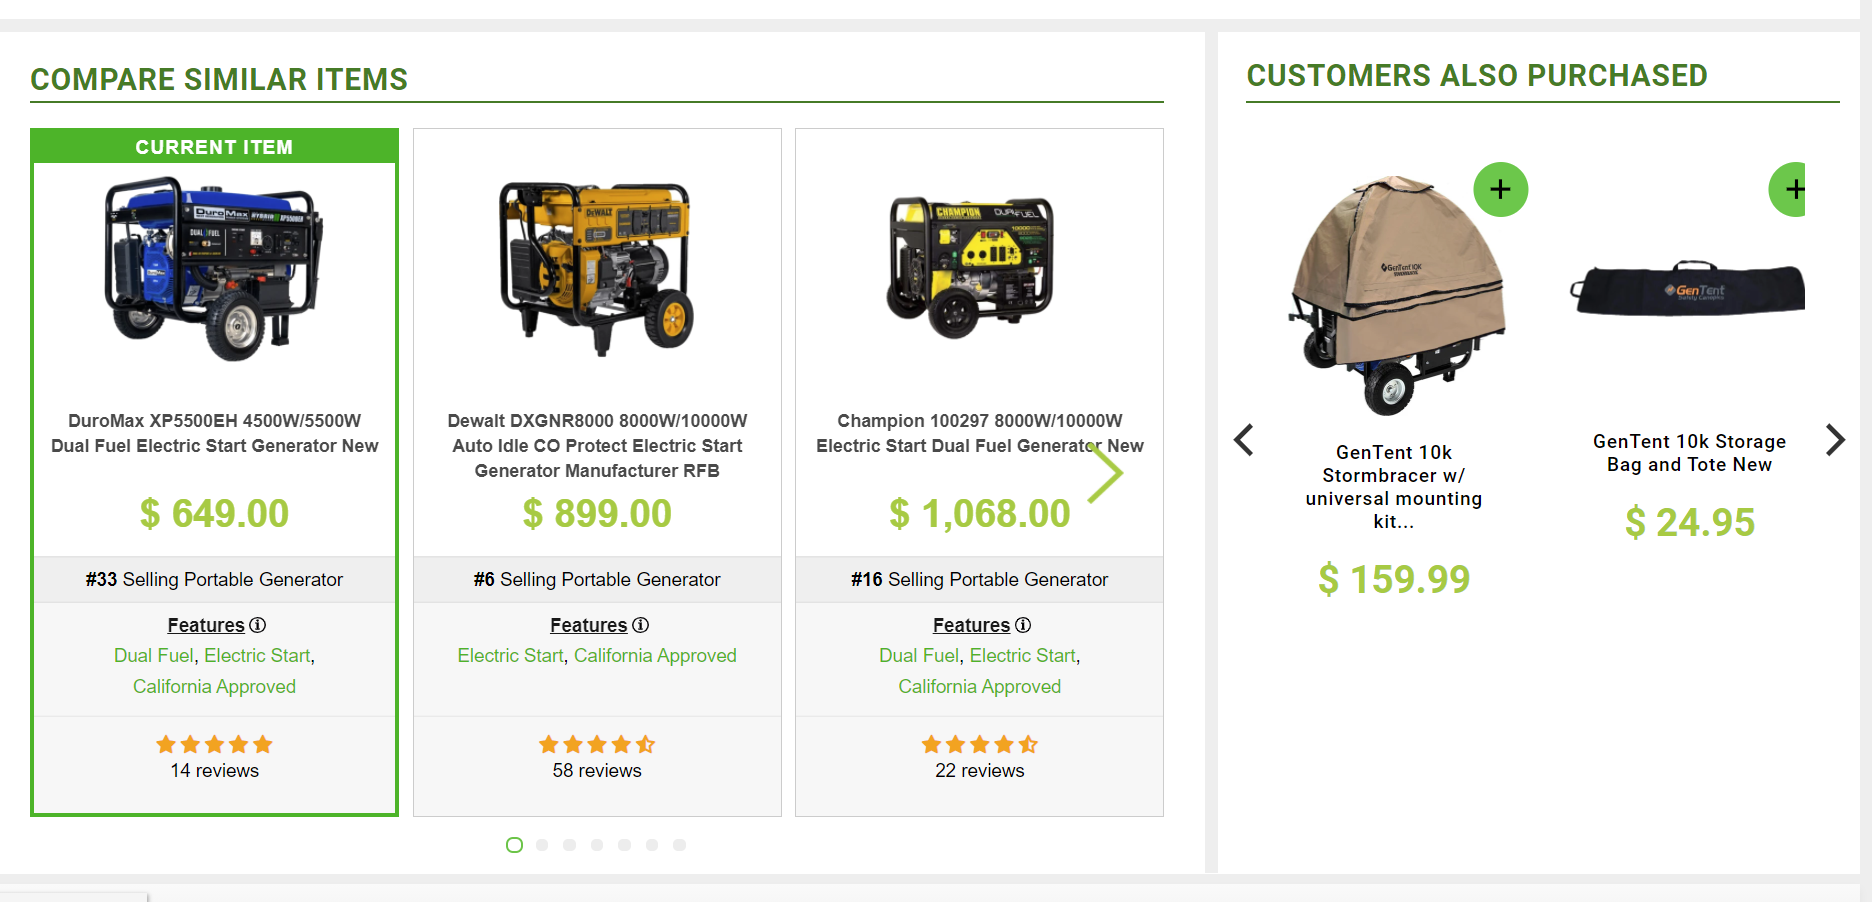Viewport: 1872px width, 902px height.
Task: Click Customers Also Purchased heading
Action: (1477, 76)
